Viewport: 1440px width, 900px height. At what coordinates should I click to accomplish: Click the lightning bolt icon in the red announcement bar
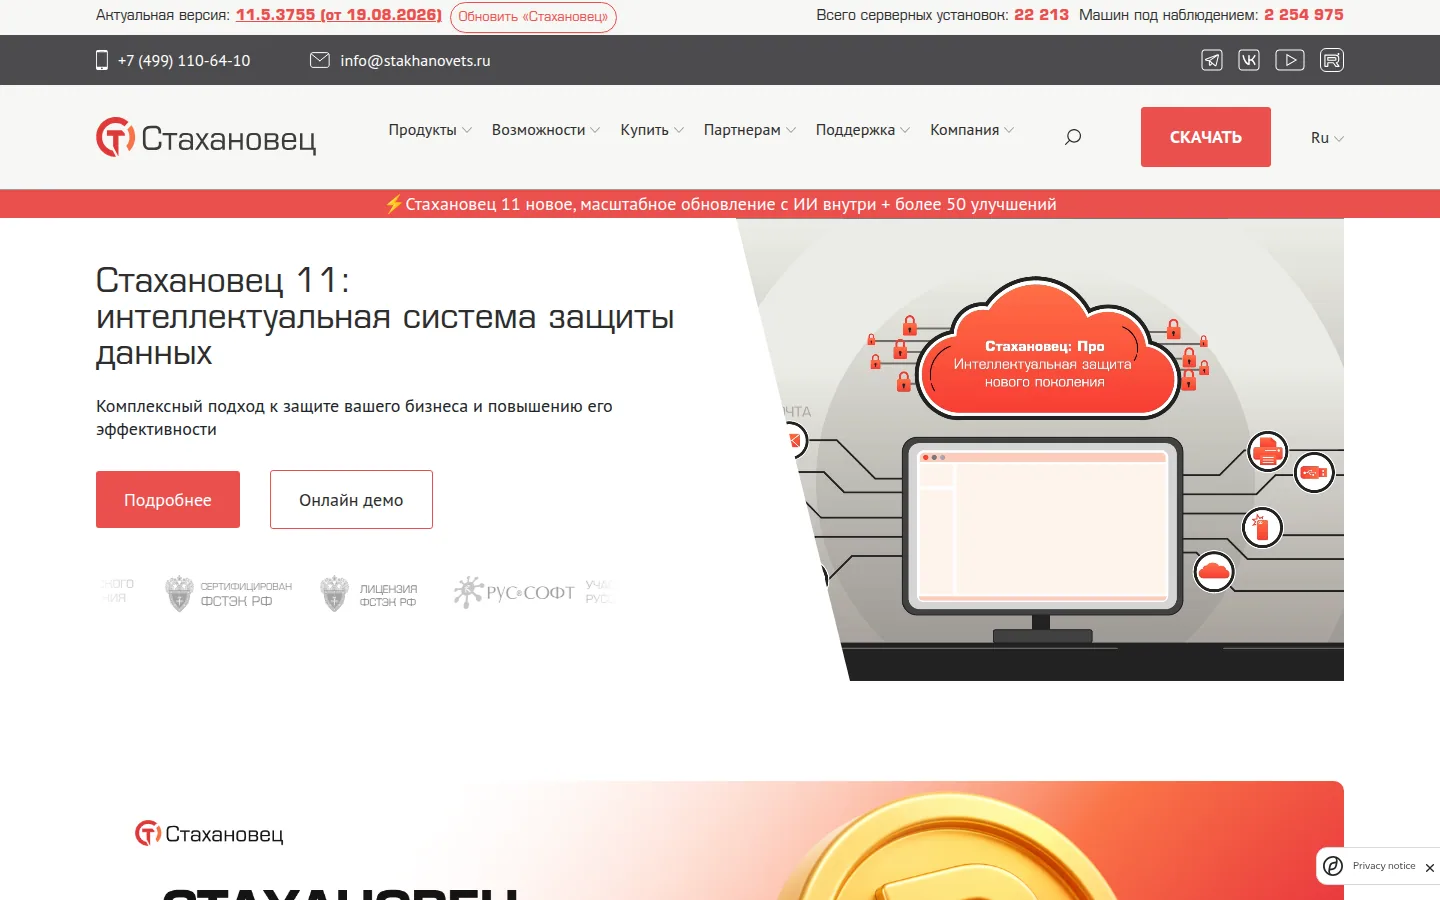pos(394,204)
